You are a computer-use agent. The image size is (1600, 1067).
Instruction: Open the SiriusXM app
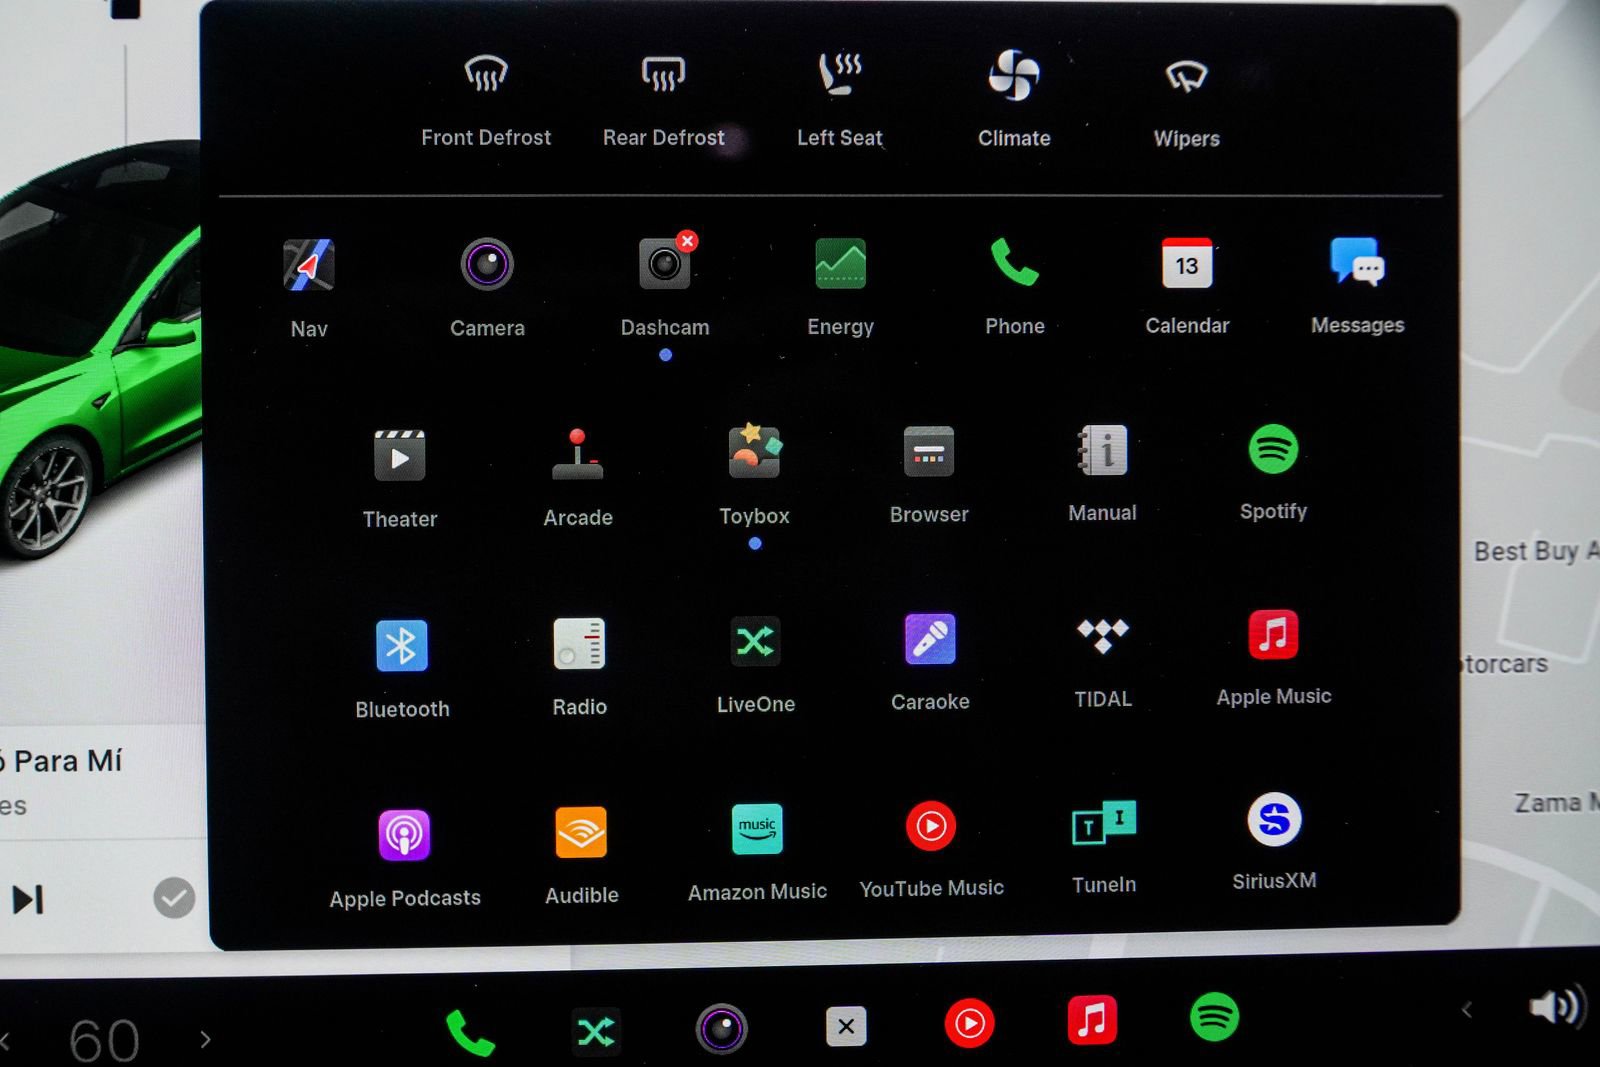click(x=1274, y=842)
